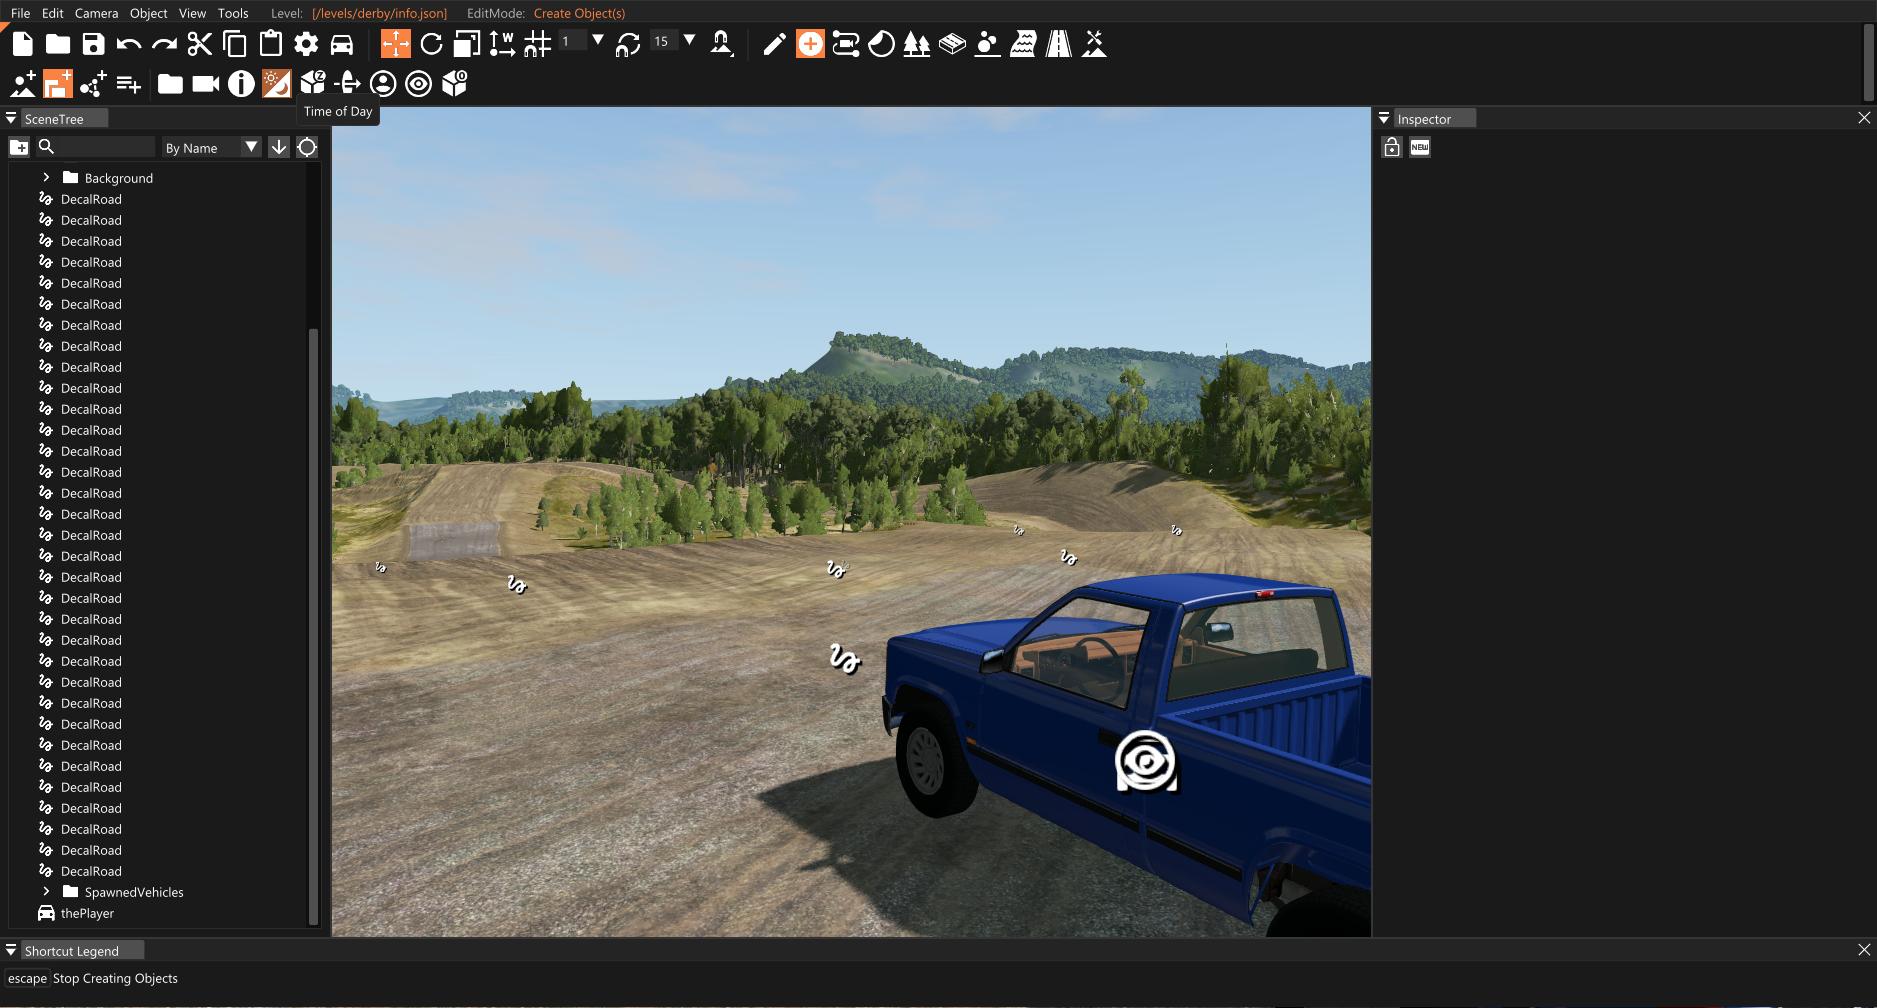Expand the Background folder
Screen dimensions: 1877x1008
coord(46,177)
